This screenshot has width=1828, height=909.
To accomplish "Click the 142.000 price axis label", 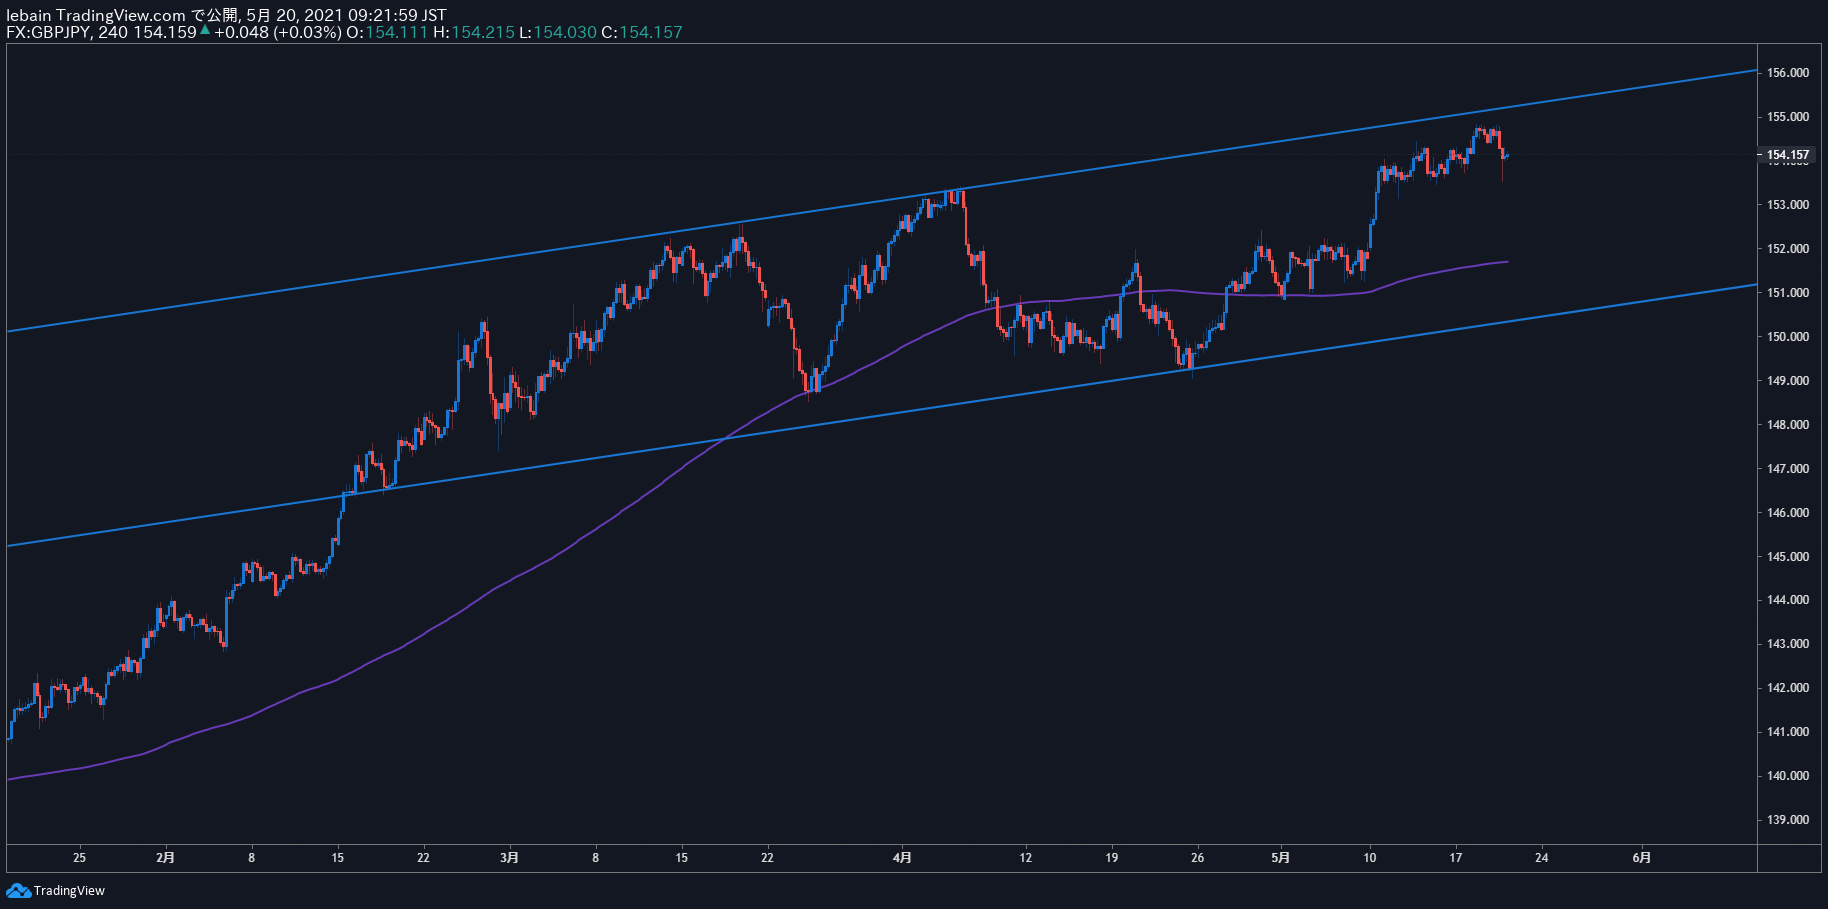I will [1788, 688].
